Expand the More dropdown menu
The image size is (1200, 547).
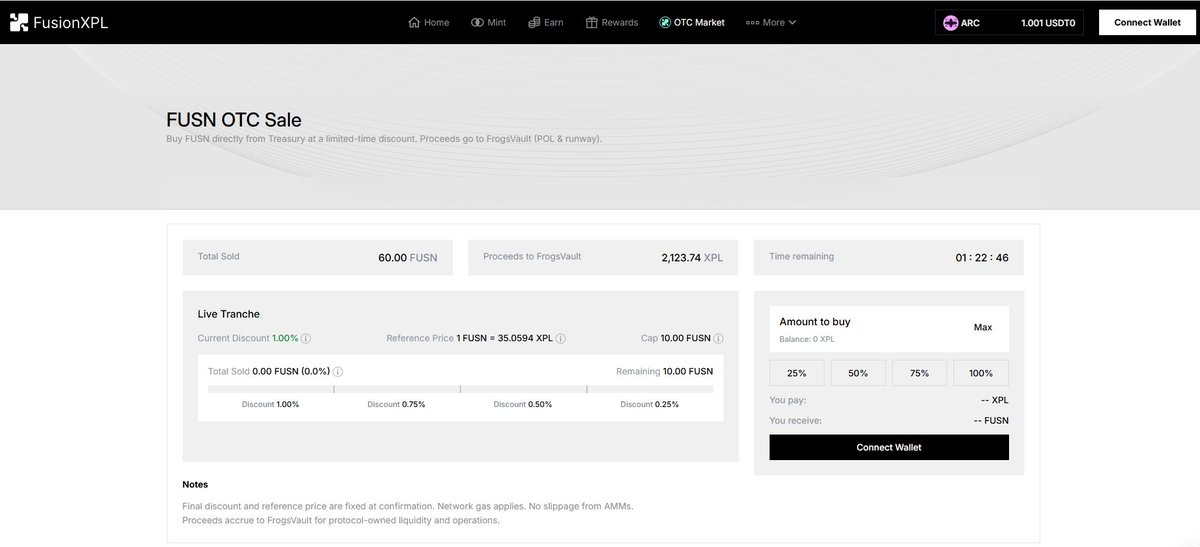tap(771, 22)
